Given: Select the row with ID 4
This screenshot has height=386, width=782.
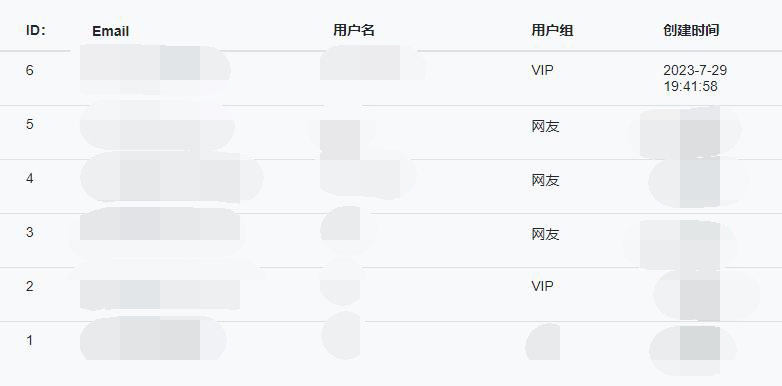Looking at the screenshot, I should [x=391, y=187].
